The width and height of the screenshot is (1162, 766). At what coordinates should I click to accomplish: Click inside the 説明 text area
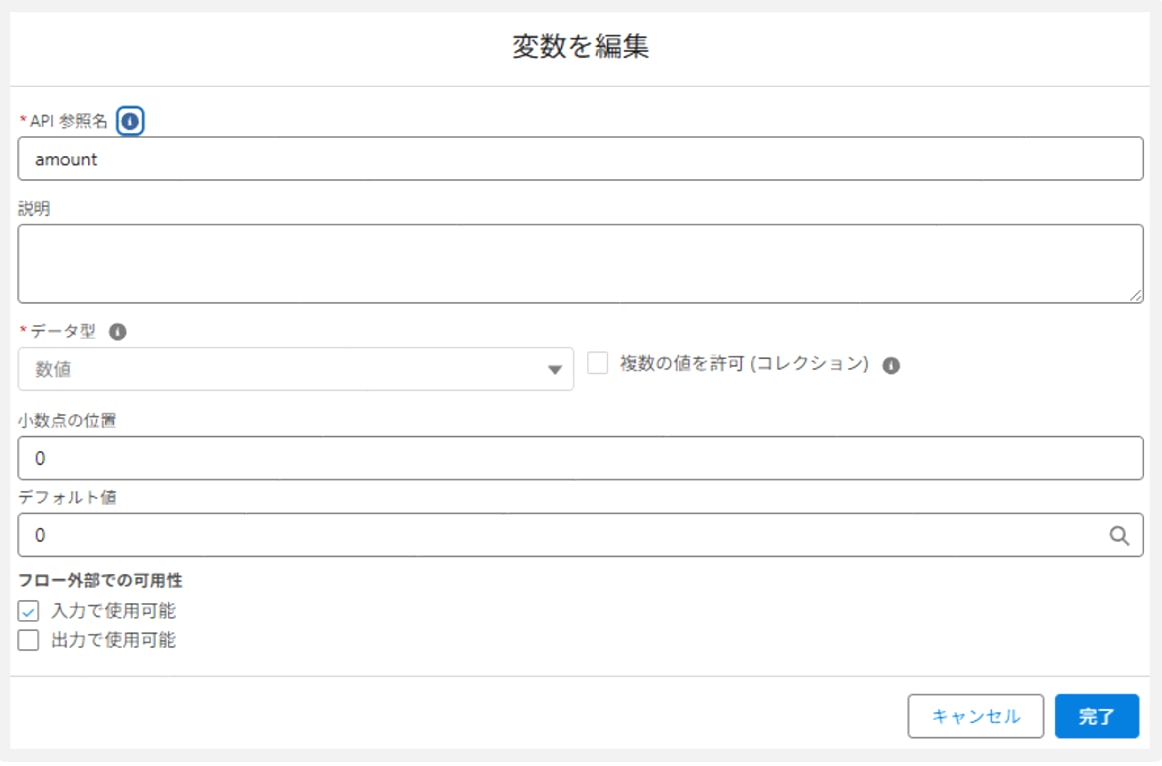click(580, 263)
